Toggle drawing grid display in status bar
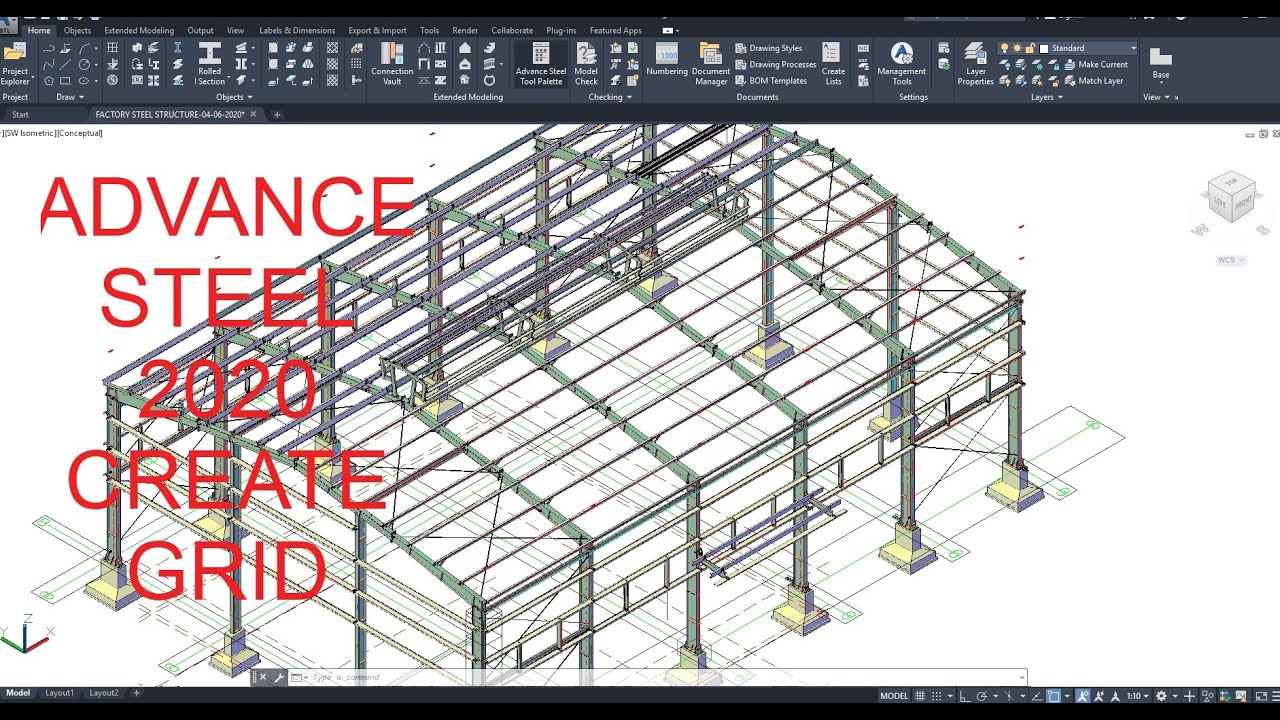The image size is (1280, 720). (920, 695)
